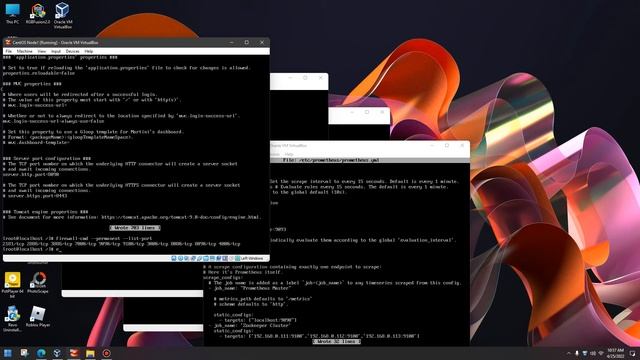Open the This PC desktop icon
Screen dimensions: 640x360
pos(12,13)
